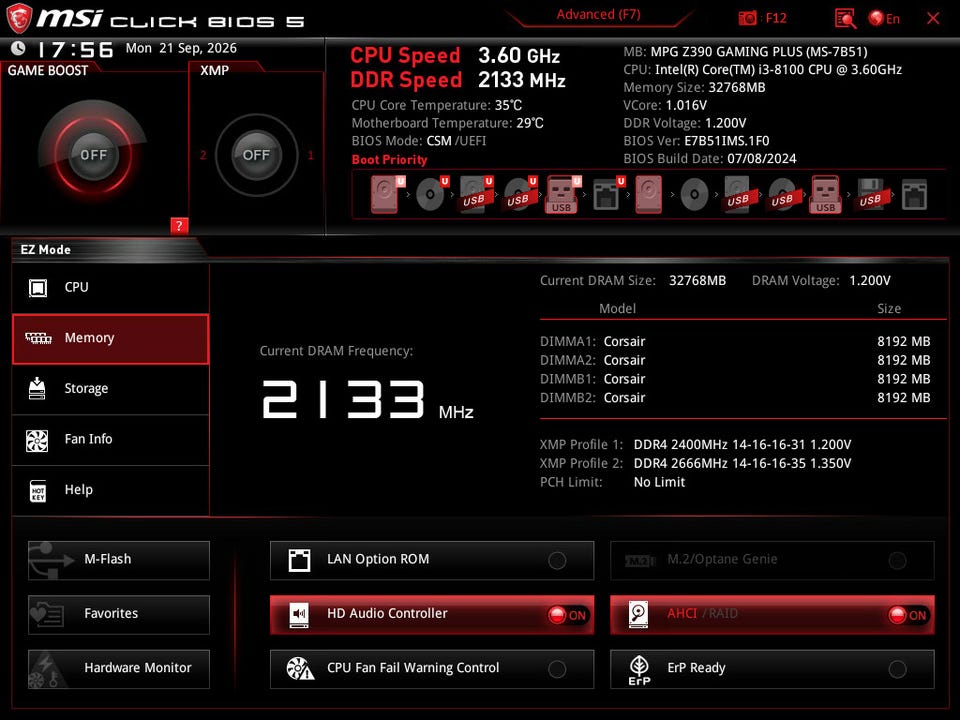Click the DIMMB2 Corsair row
Image resolution: width=960 pixels, height=720 pixels.
click(735, 398)
